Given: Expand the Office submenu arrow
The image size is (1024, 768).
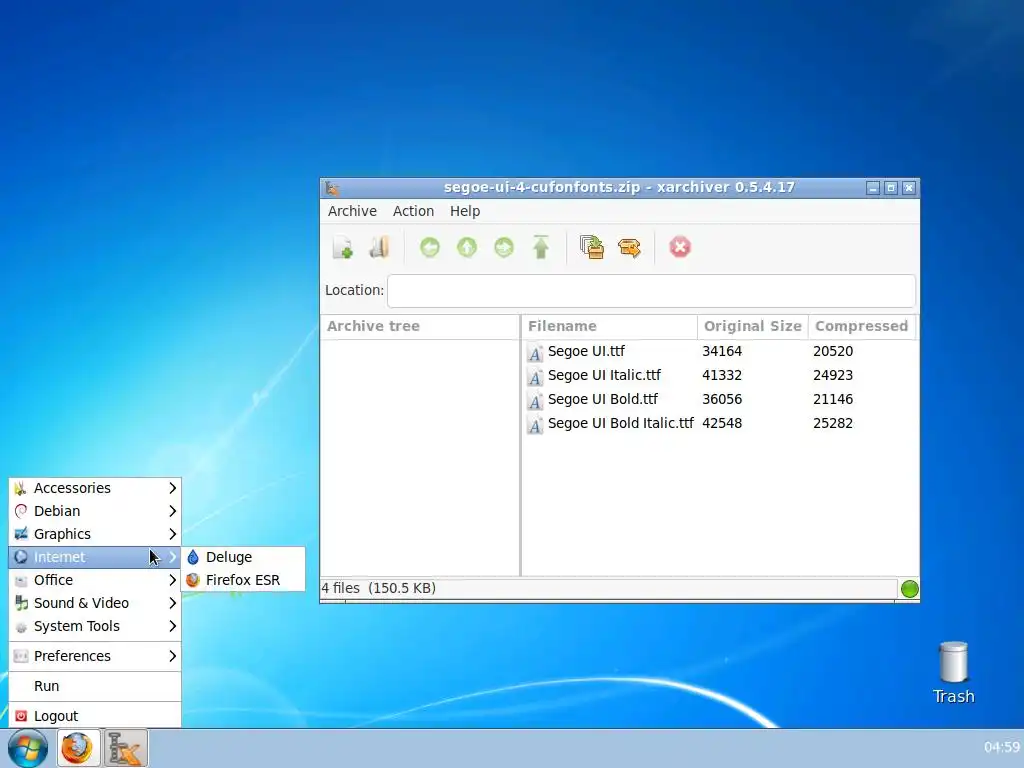Looking at the screenshot, I should pyautogui.click(x=172, y=580).
